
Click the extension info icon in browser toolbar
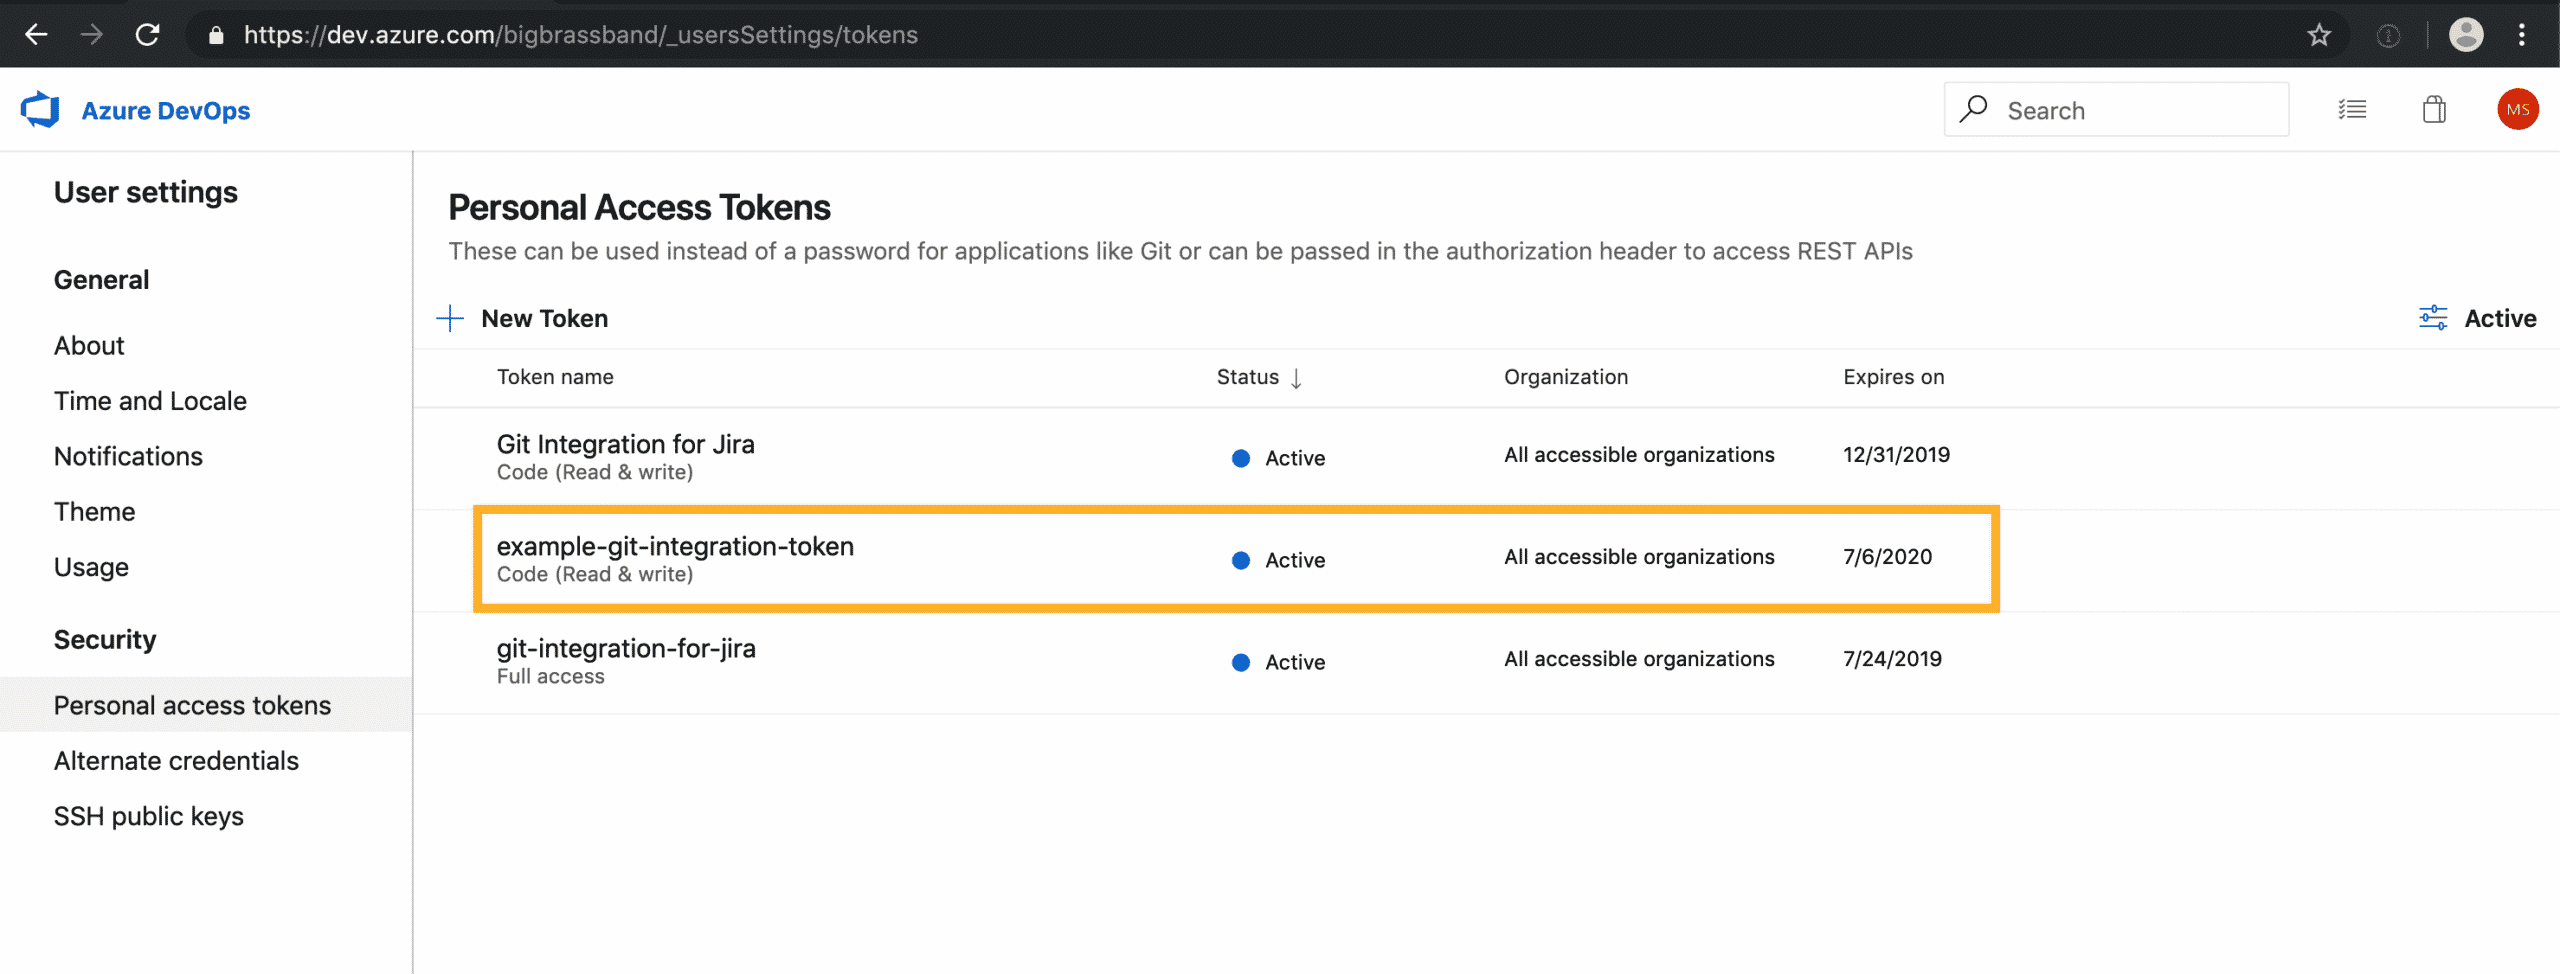pos(2388,36)
